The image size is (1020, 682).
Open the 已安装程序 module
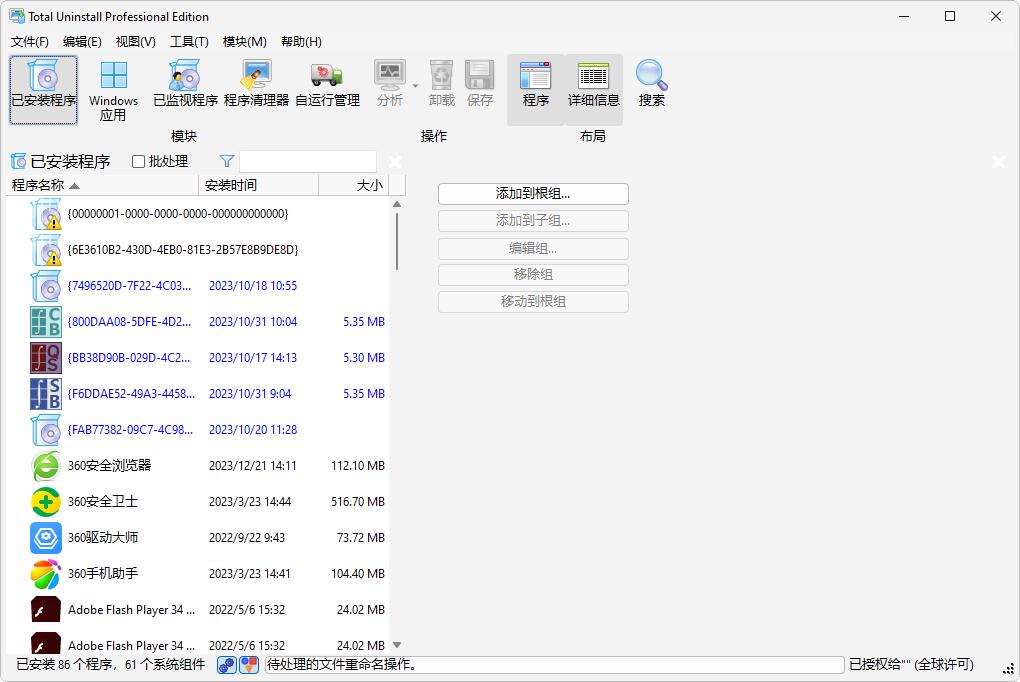pos(44,89)
